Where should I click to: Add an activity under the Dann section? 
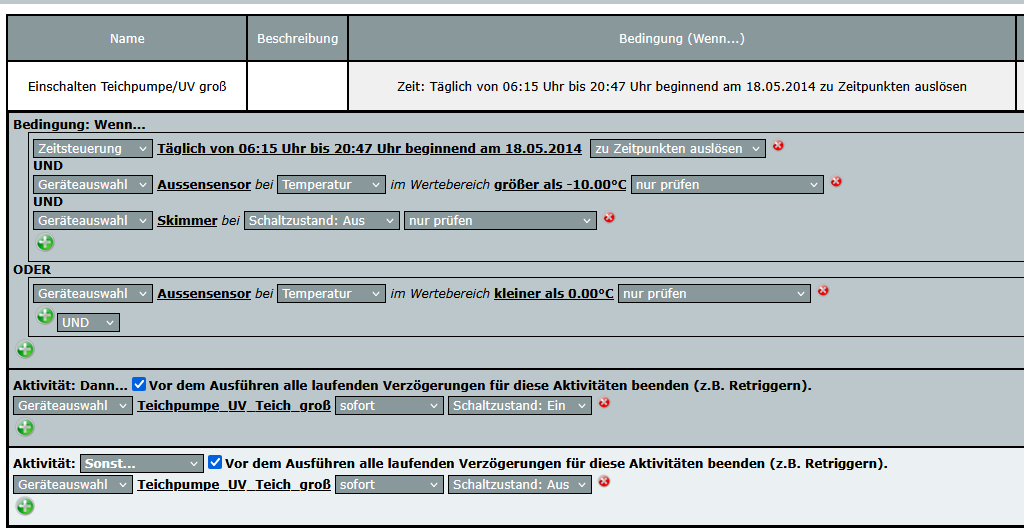[x=25, y=428]
